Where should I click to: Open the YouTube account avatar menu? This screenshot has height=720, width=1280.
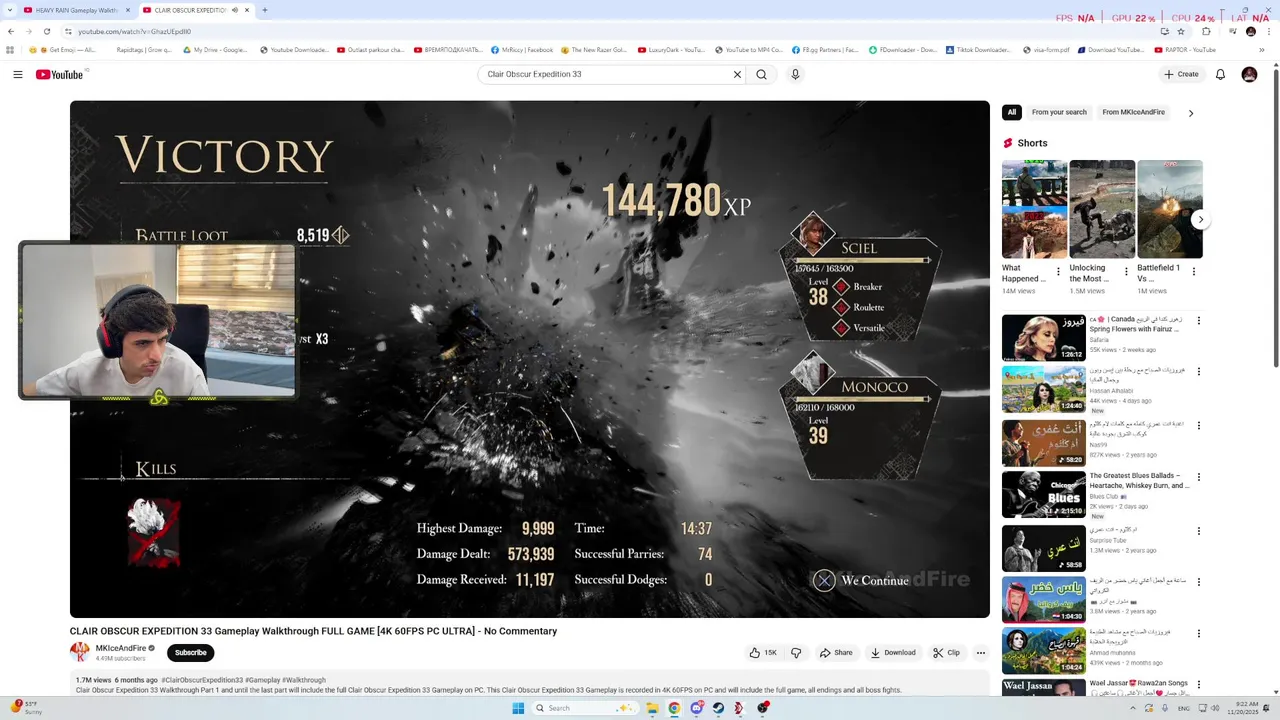pos(1249,74)
